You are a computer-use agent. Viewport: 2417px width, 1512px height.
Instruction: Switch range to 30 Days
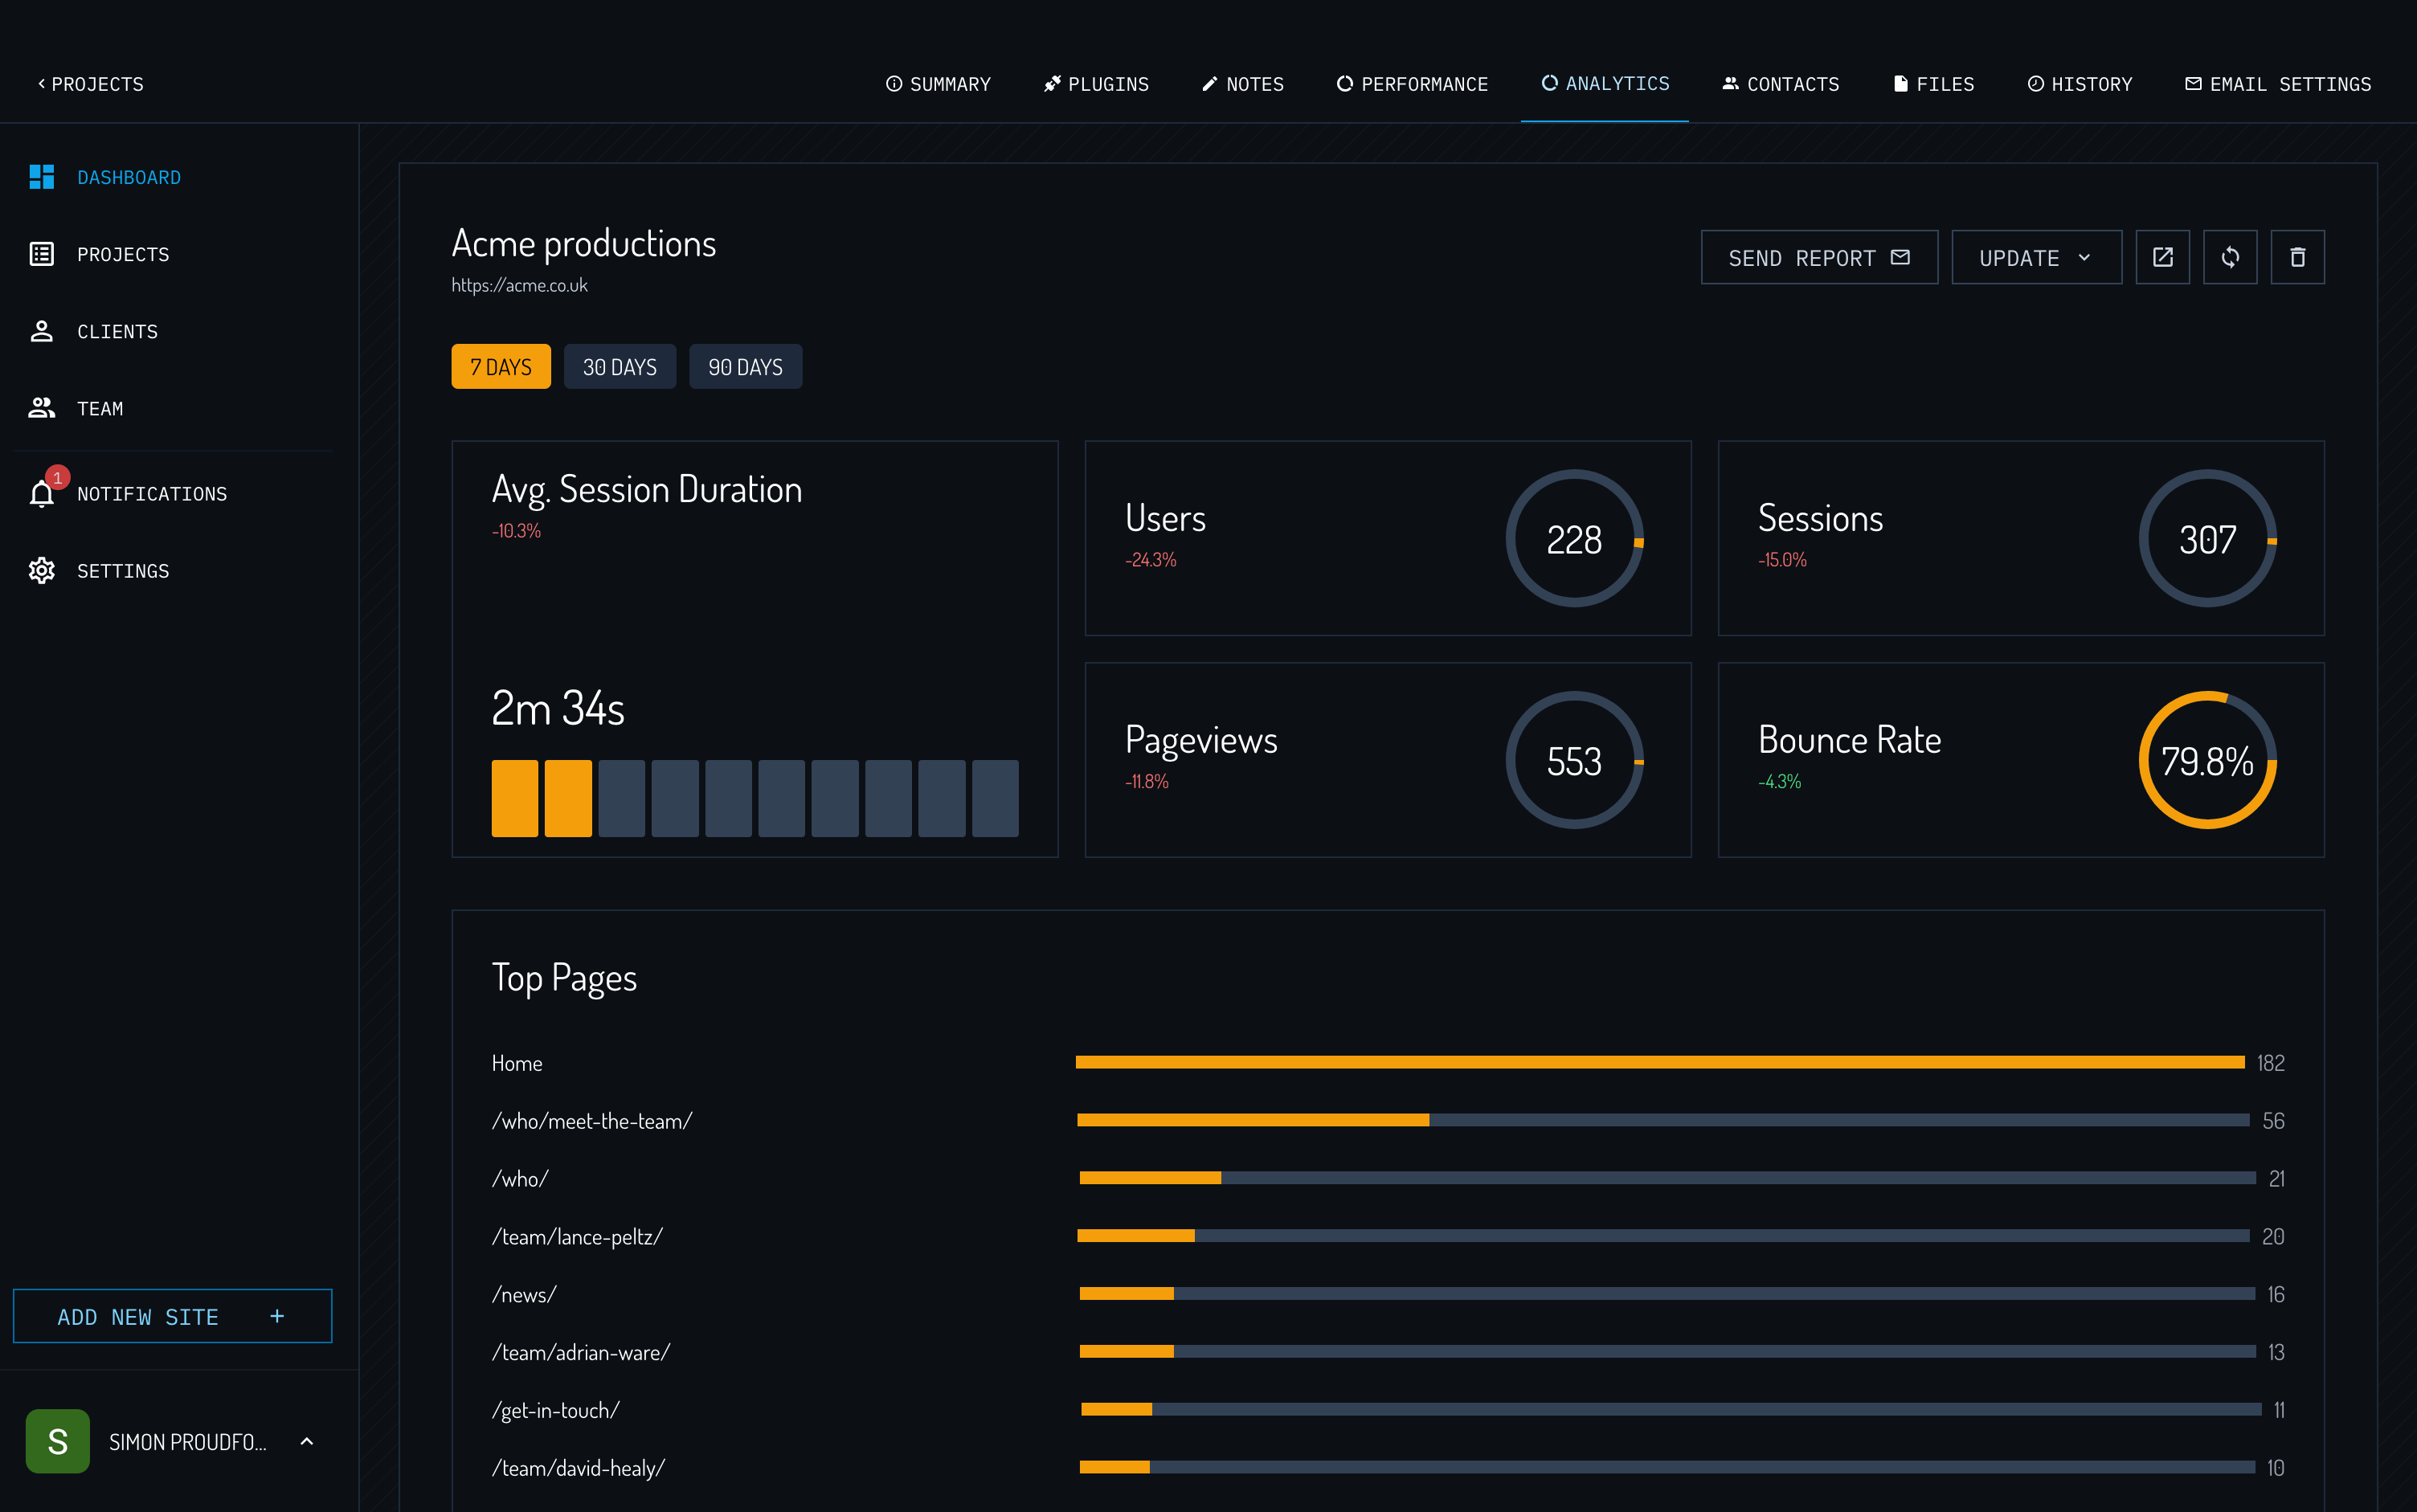(619, 367)
